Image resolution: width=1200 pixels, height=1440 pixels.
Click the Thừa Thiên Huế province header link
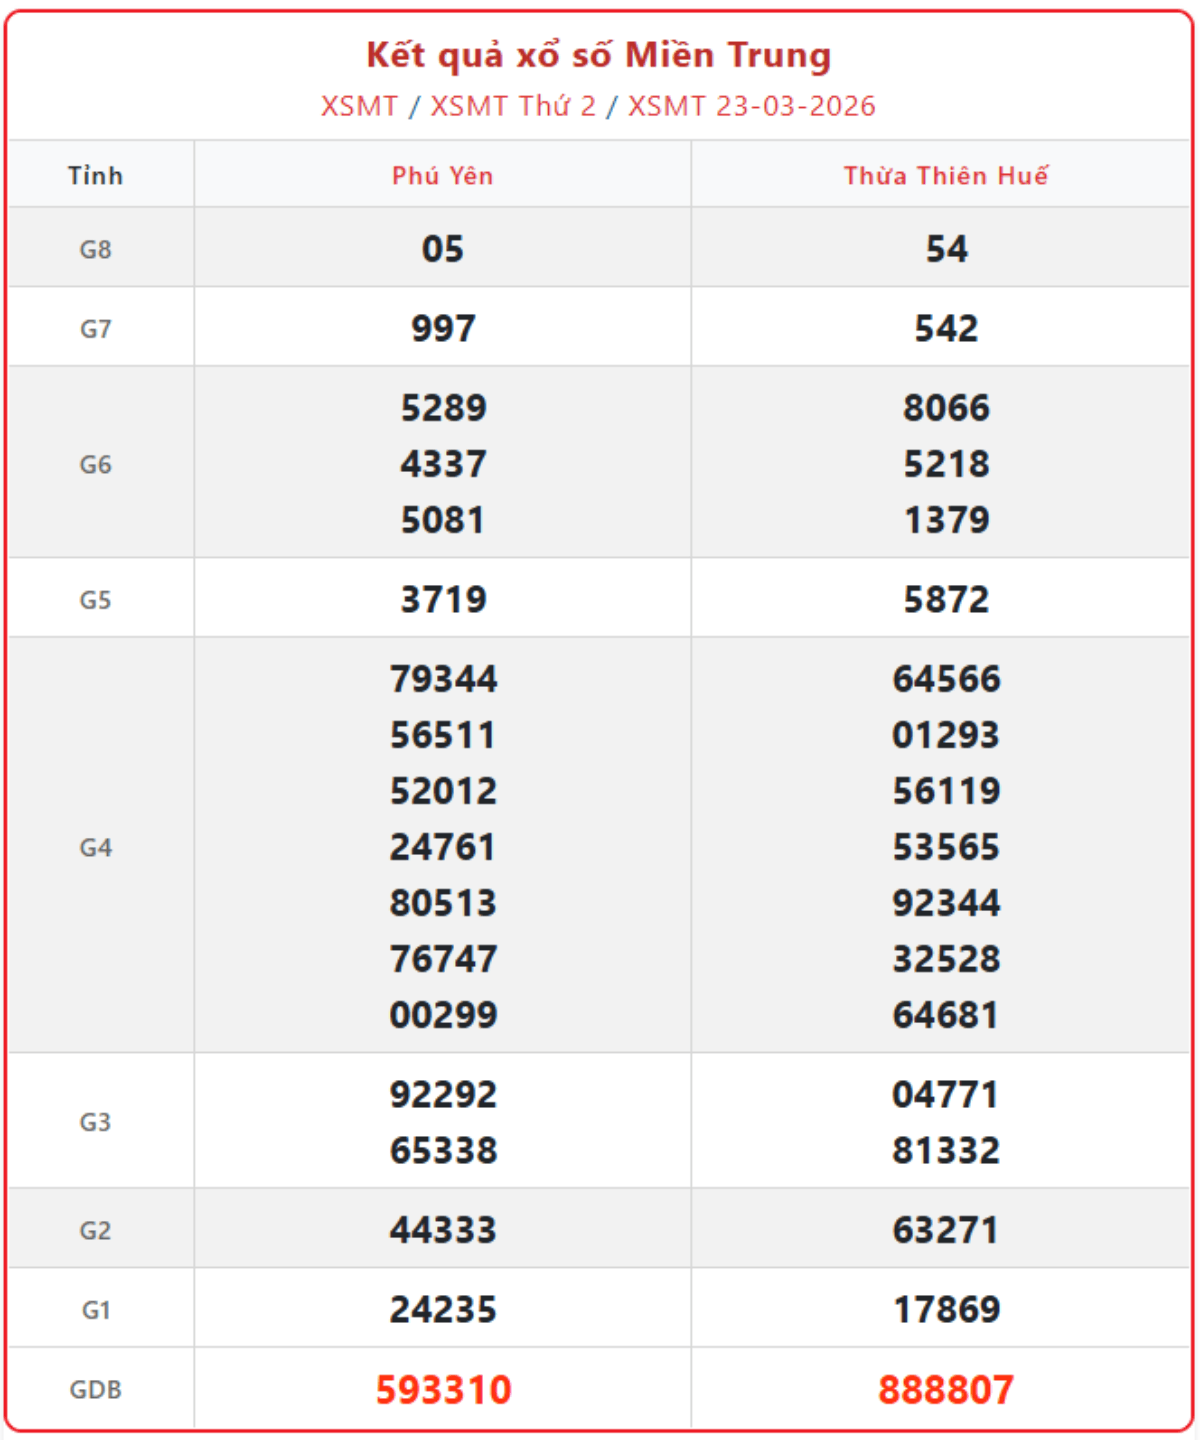click(945, 176)
